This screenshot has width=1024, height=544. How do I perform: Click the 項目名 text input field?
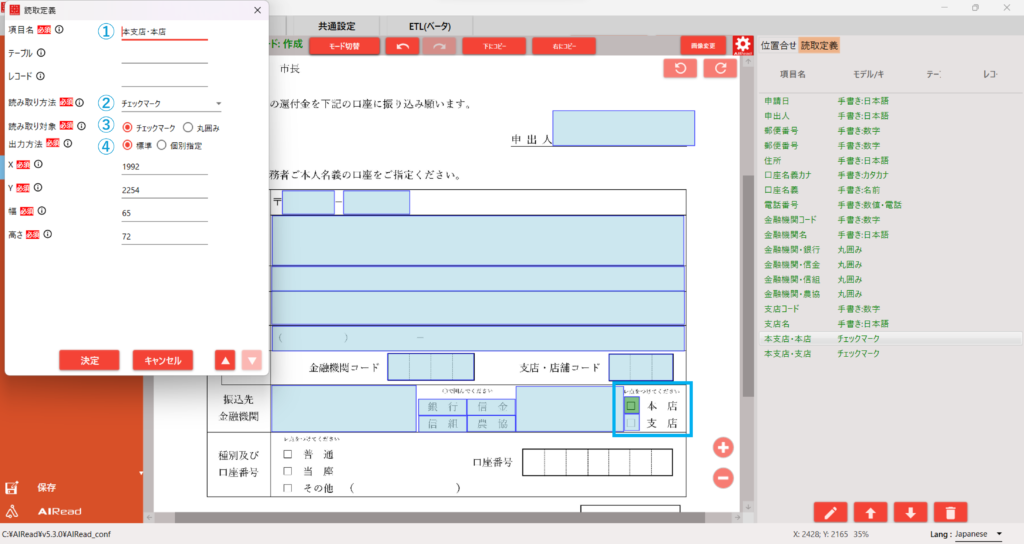pyautogui.click(x=164, y=32)
